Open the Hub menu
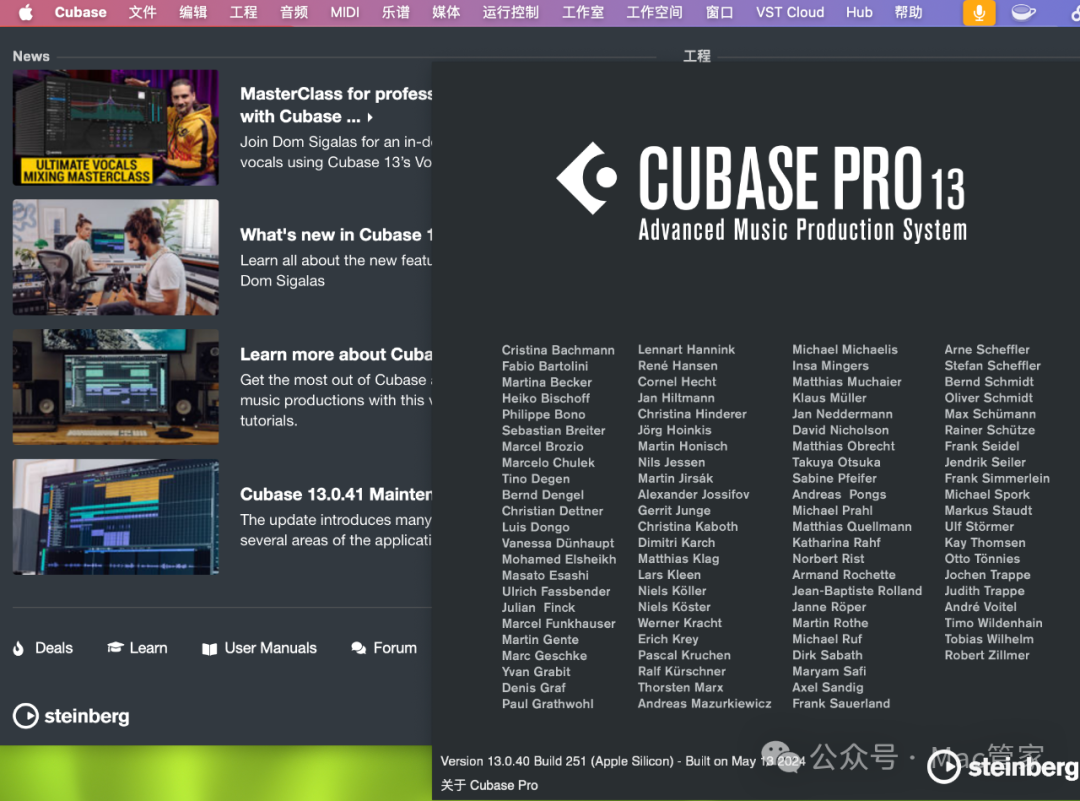This screenshot has width=1080, height=801. (859, 12)
